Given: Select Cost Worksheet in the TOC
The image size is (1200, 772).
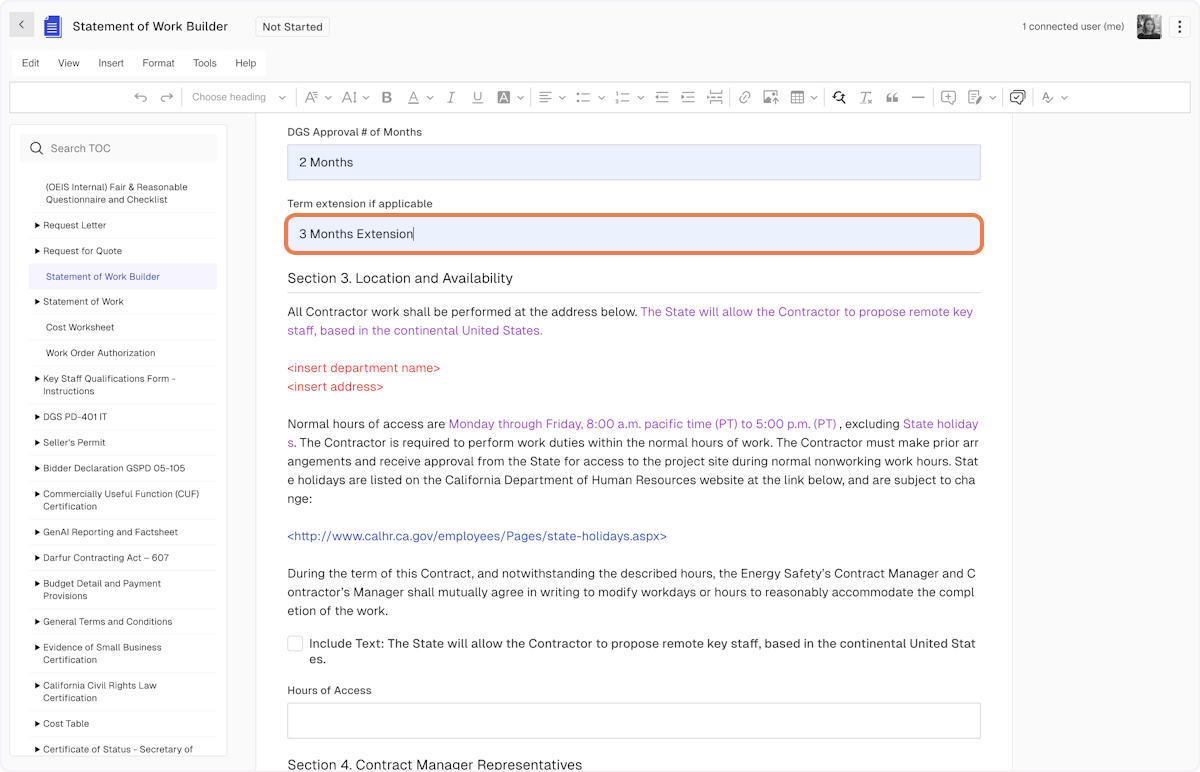Looking at the screenshot, I should [x=80, y=327].
